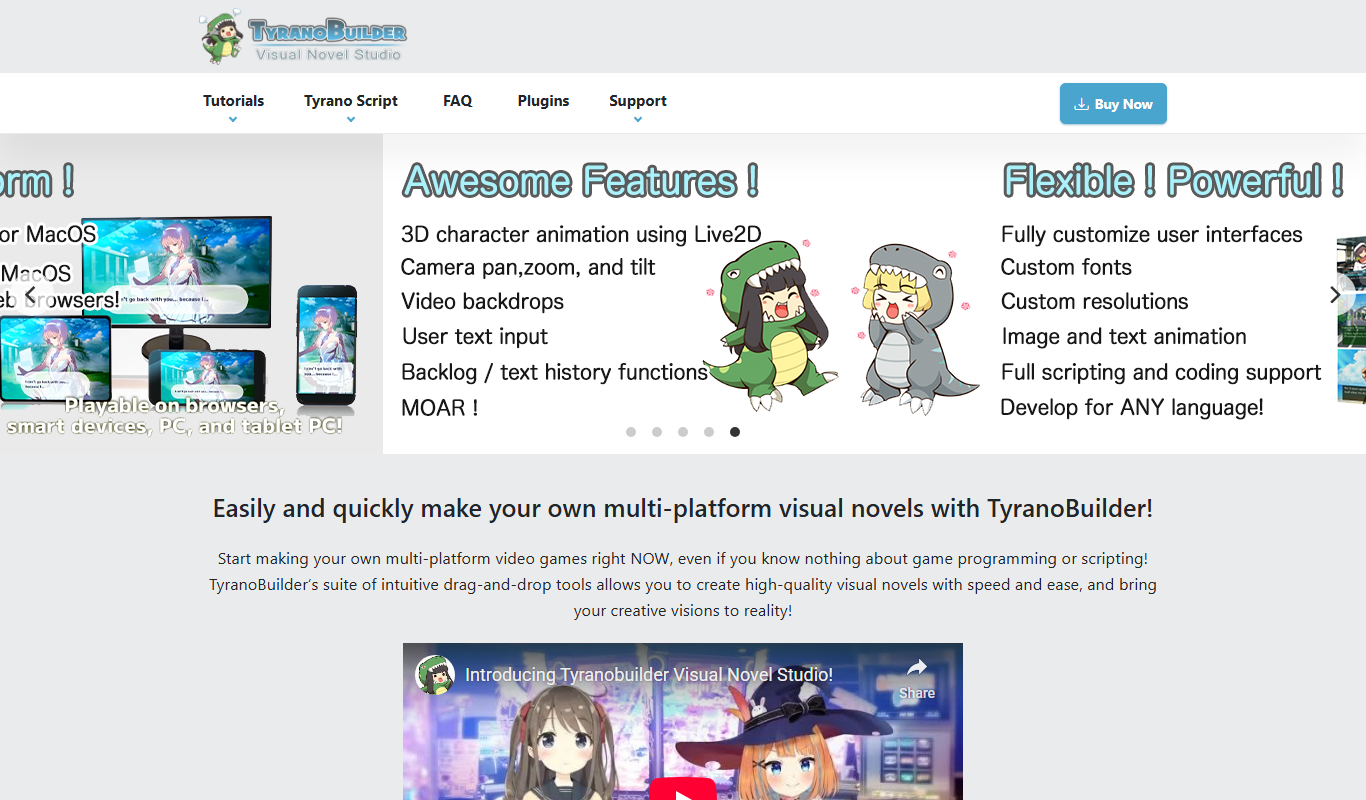This screenshot has width=1366, height=800.
Task: Select the first carousel dot
Action: click(631, 432)
